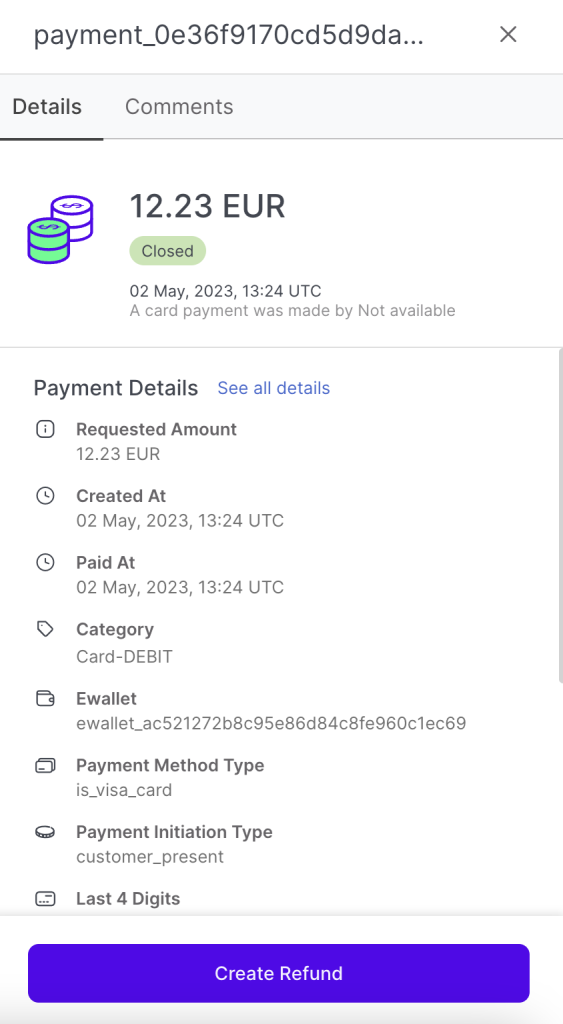
Task: Click the 12.23 EUR amount heading
Action: coord(208,206)
